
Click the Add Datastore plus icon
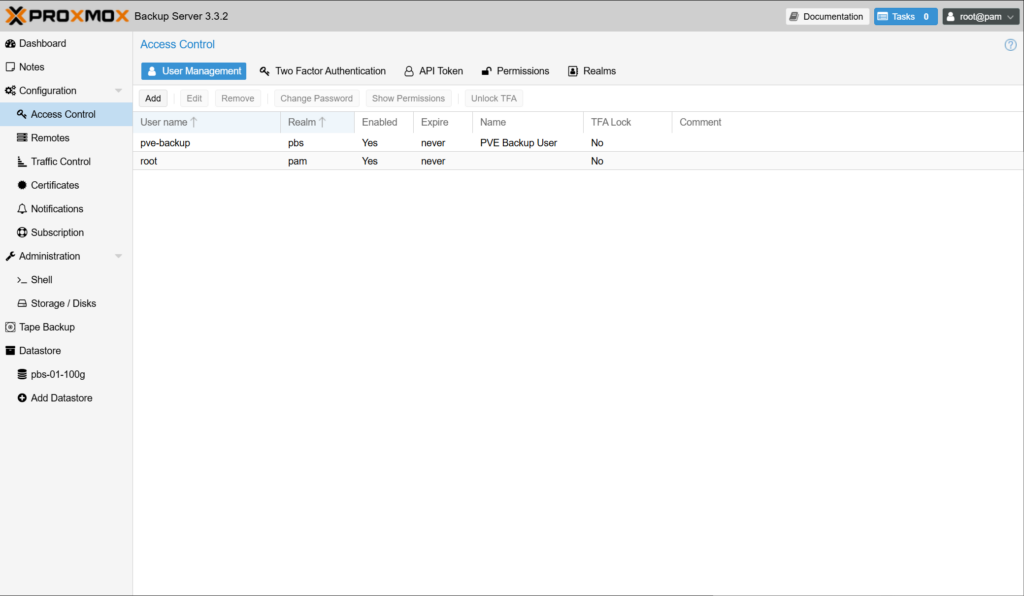point(22,398)
